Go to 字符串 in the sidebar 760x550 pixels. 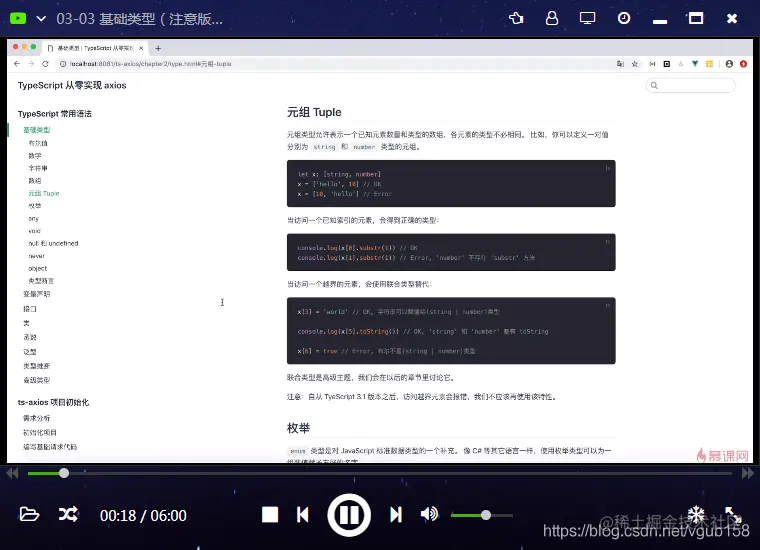tap(38, 168)
